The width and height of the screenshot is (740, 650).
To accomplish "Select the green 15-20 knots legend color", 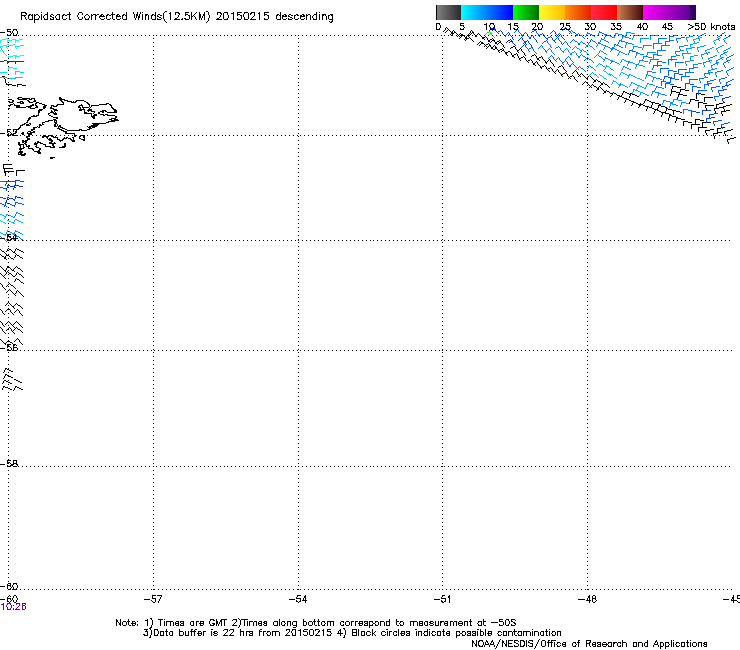I will [x=526, y=12].
